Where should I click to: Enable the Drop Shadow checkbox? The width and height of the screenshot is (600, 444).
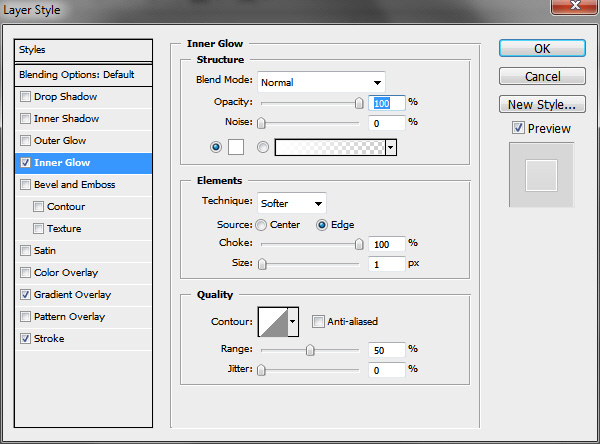[25, 96]
